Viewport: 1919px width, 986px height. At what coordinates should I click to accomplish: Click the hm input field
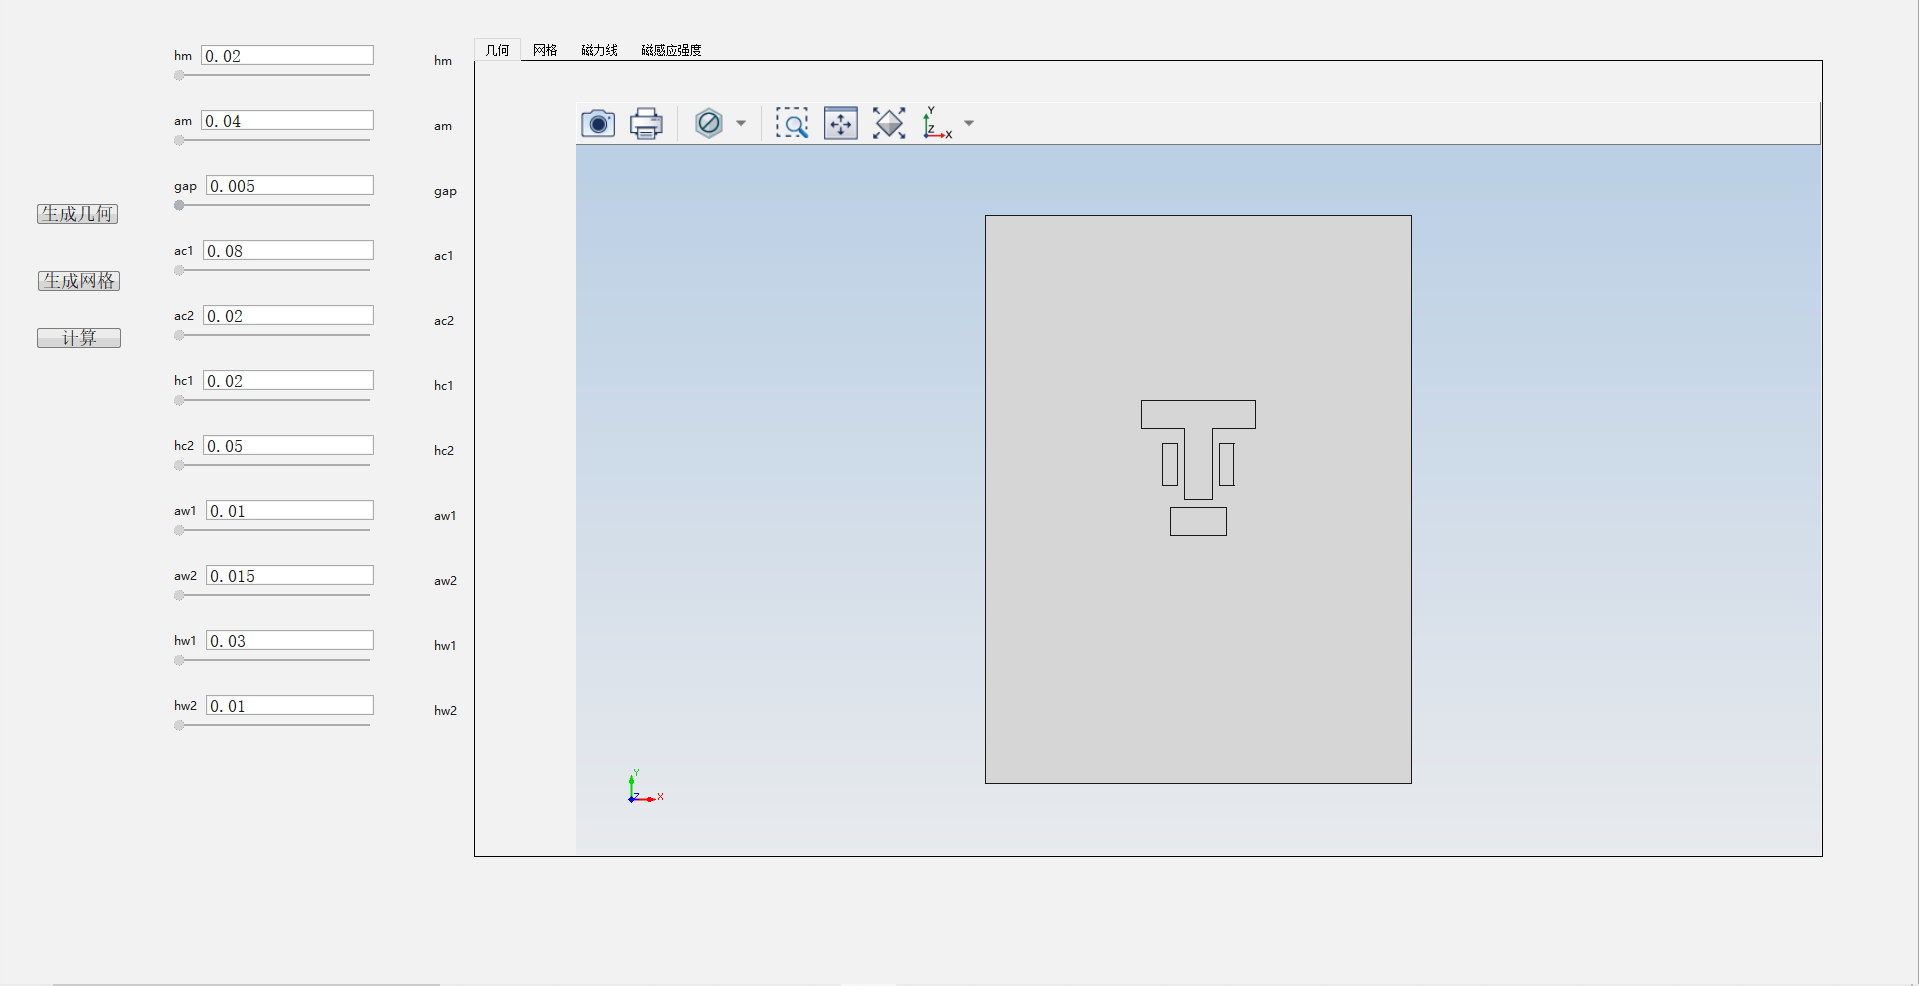pyautogui.click(x=288, y=56)
